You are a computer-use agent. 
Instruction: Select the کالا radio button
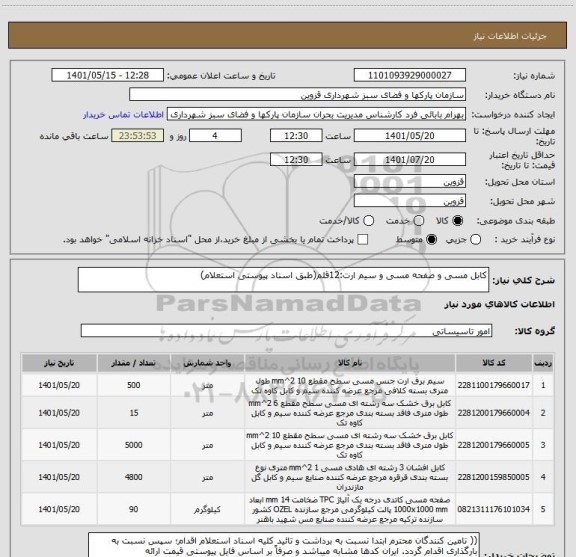click(458, 221)
